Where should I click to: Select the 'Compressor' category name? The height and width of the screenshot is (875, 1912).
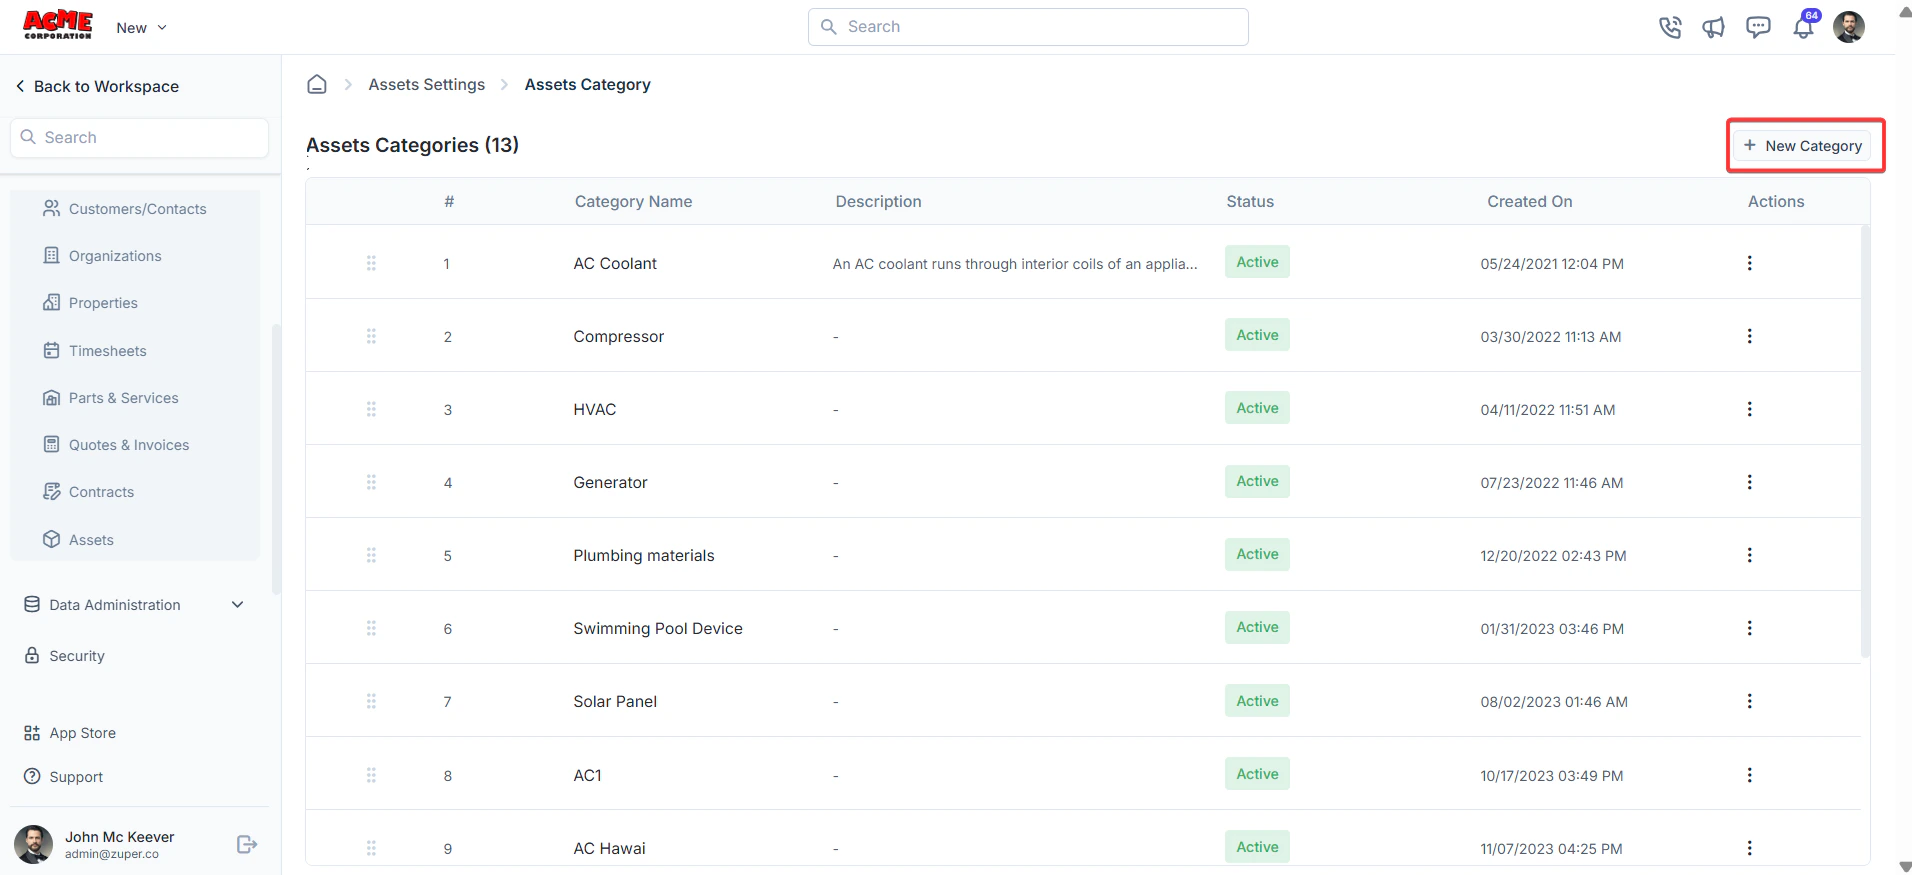click(x=619, y=337)
